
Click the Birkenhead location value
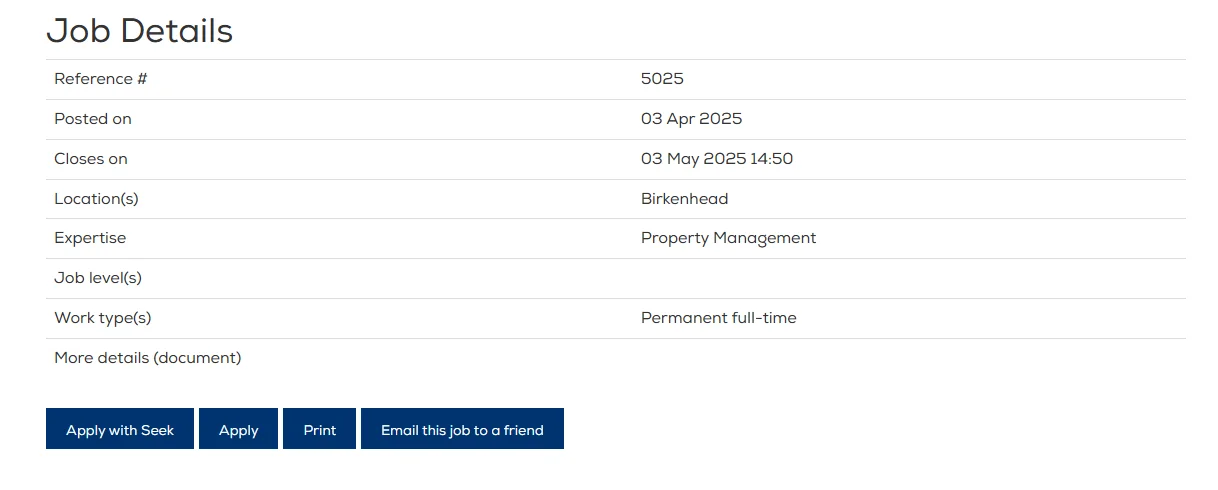(684, 199)
